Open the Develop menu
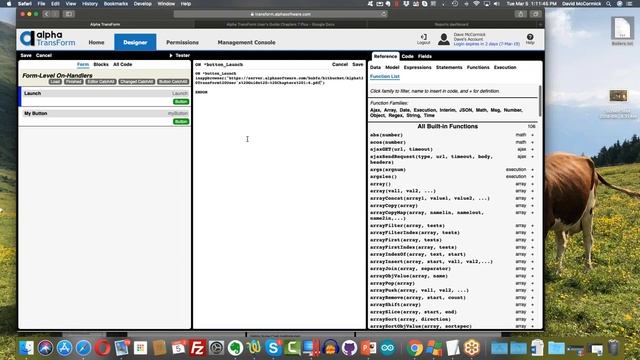The width and height of the screenshot is (640, 360). [x=142, y=4]
